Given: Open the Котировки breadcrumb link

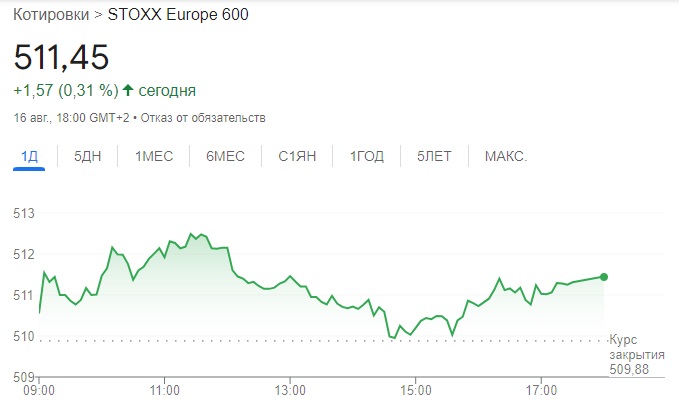Looking at the screenshot, I should pyautogui.click(x=51, y=15).
